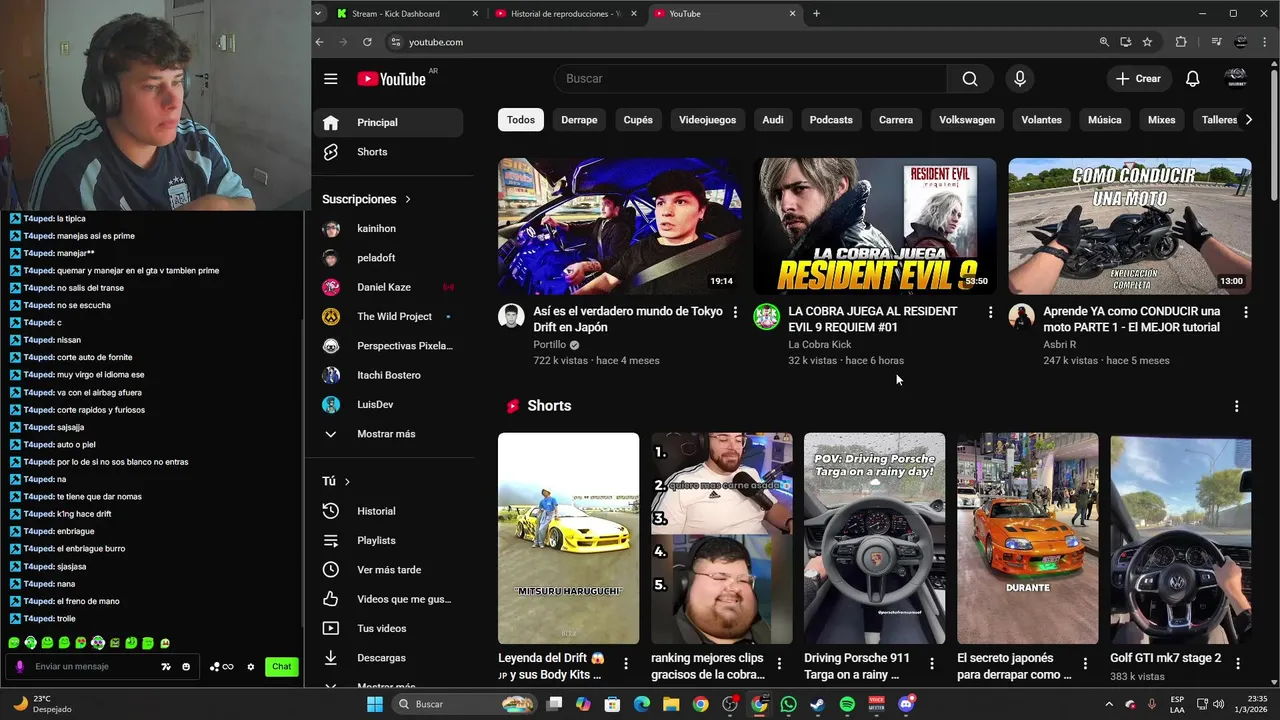Open the YouTube hamburger guide menu
Screen dimensions: 1280x720
(331, 79)
